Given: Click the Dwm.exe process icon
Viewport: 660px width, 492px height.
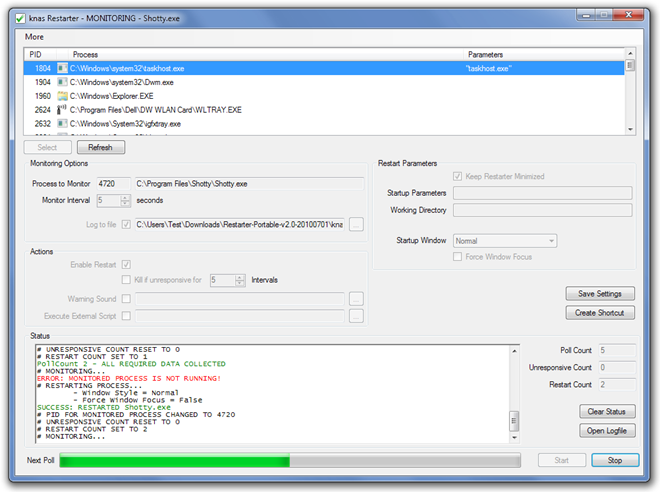Looking at the screenshot, I should click(x=62, y=82).
